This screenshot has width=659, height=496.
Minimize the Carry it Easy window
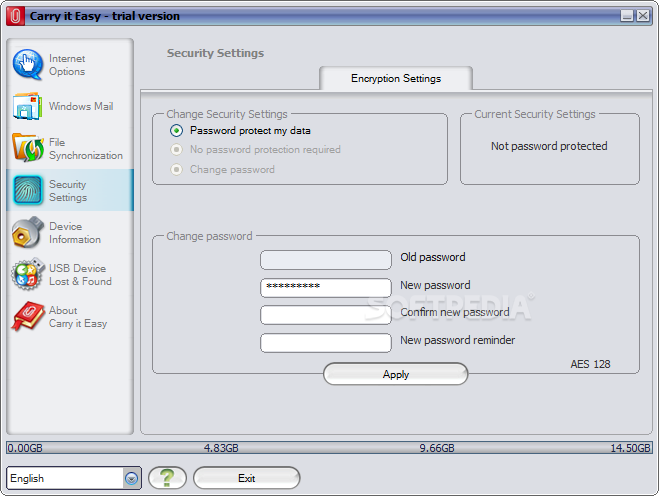(627, 16)
